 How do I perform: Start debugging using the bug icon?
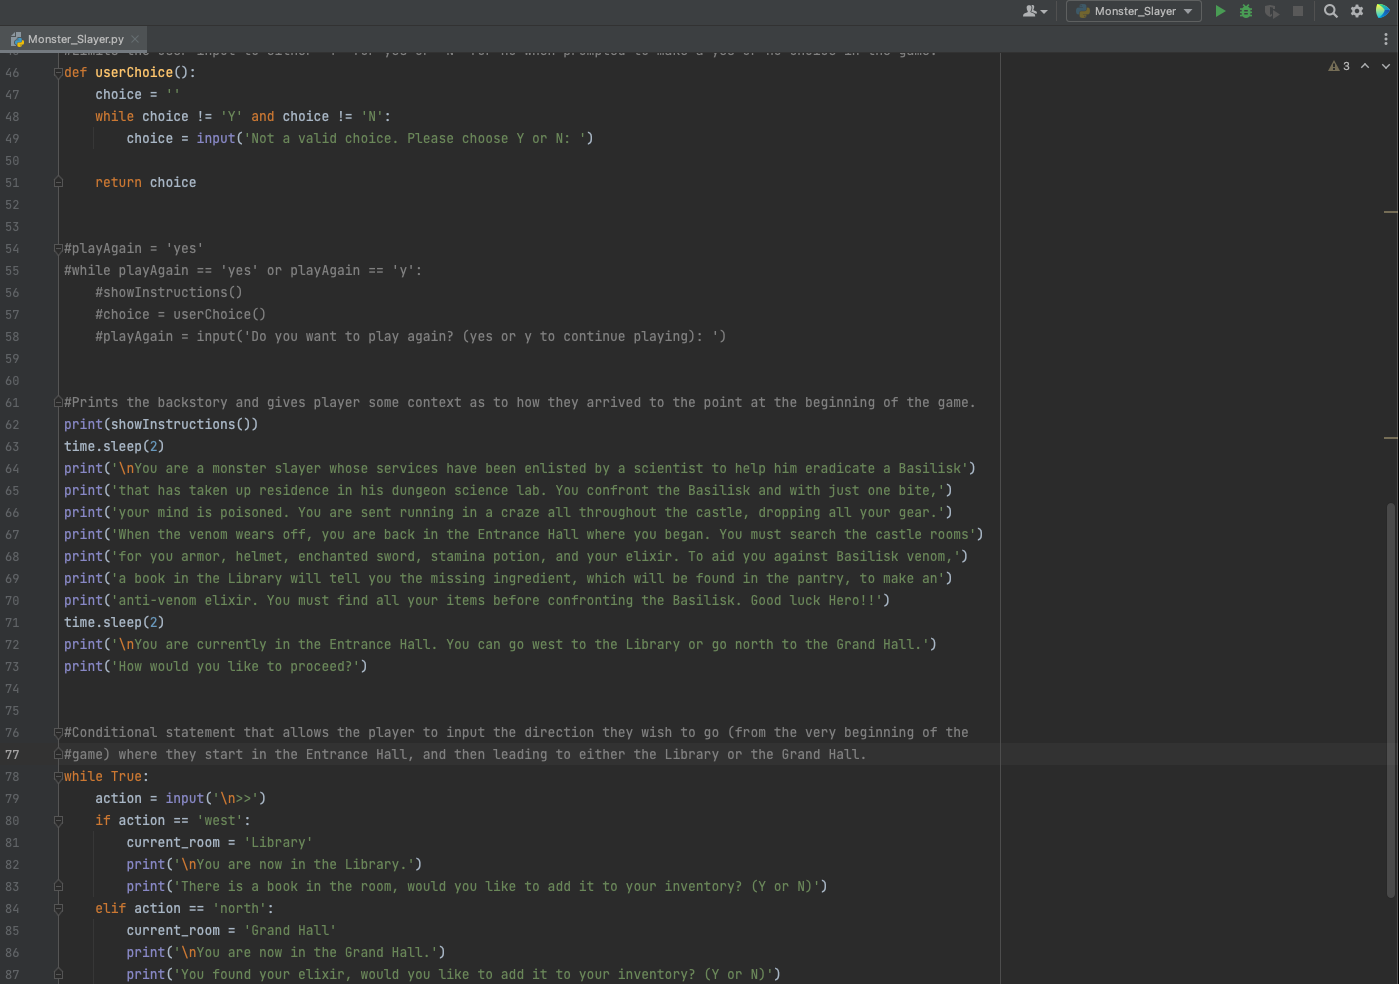1246,11
